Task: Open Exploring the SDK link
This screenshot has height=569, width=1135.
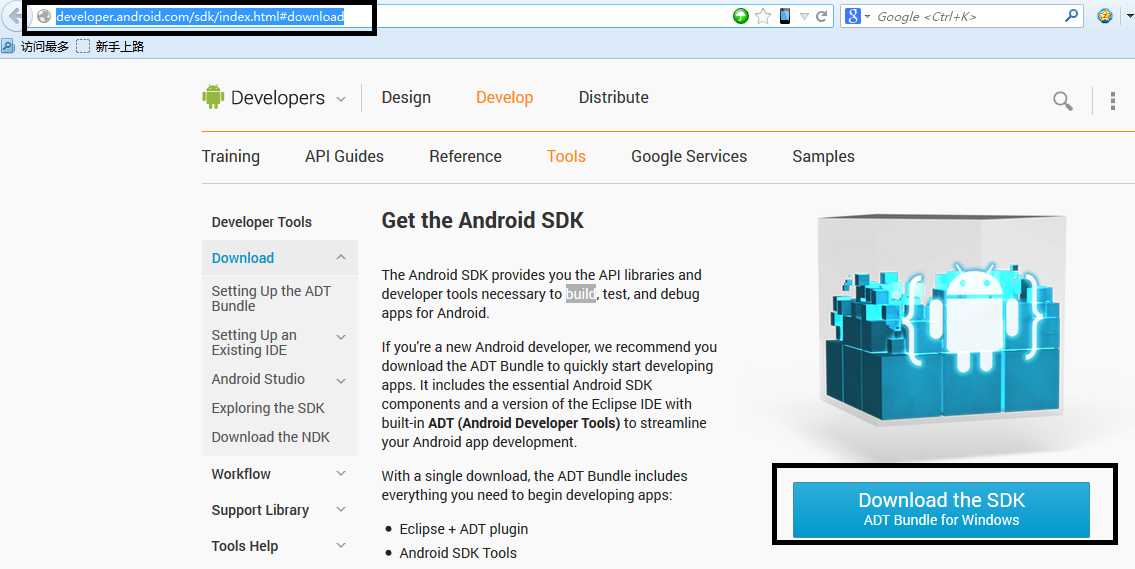Action: (268, 408)
